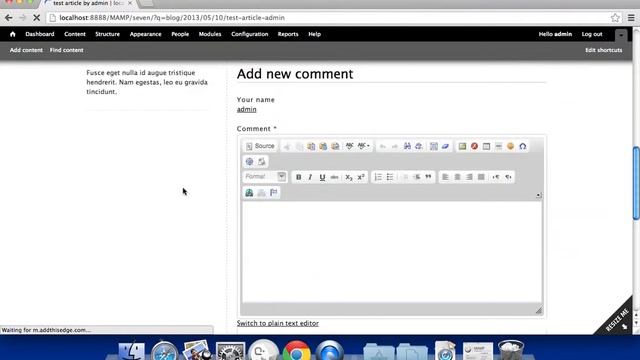Toggle Bold formatting
This screenshot has height=360, width=640.
pos(298,177)
